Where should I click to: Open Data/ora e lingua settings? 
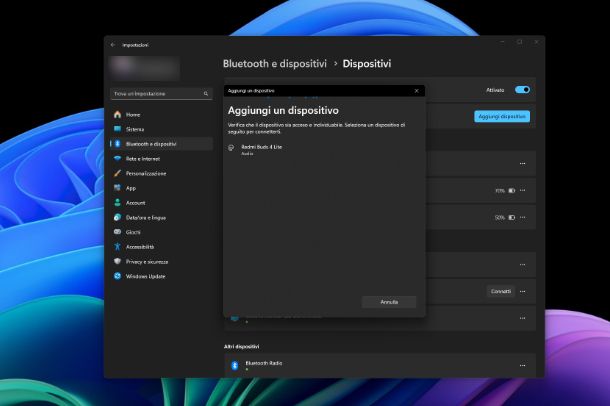point(145,217)
